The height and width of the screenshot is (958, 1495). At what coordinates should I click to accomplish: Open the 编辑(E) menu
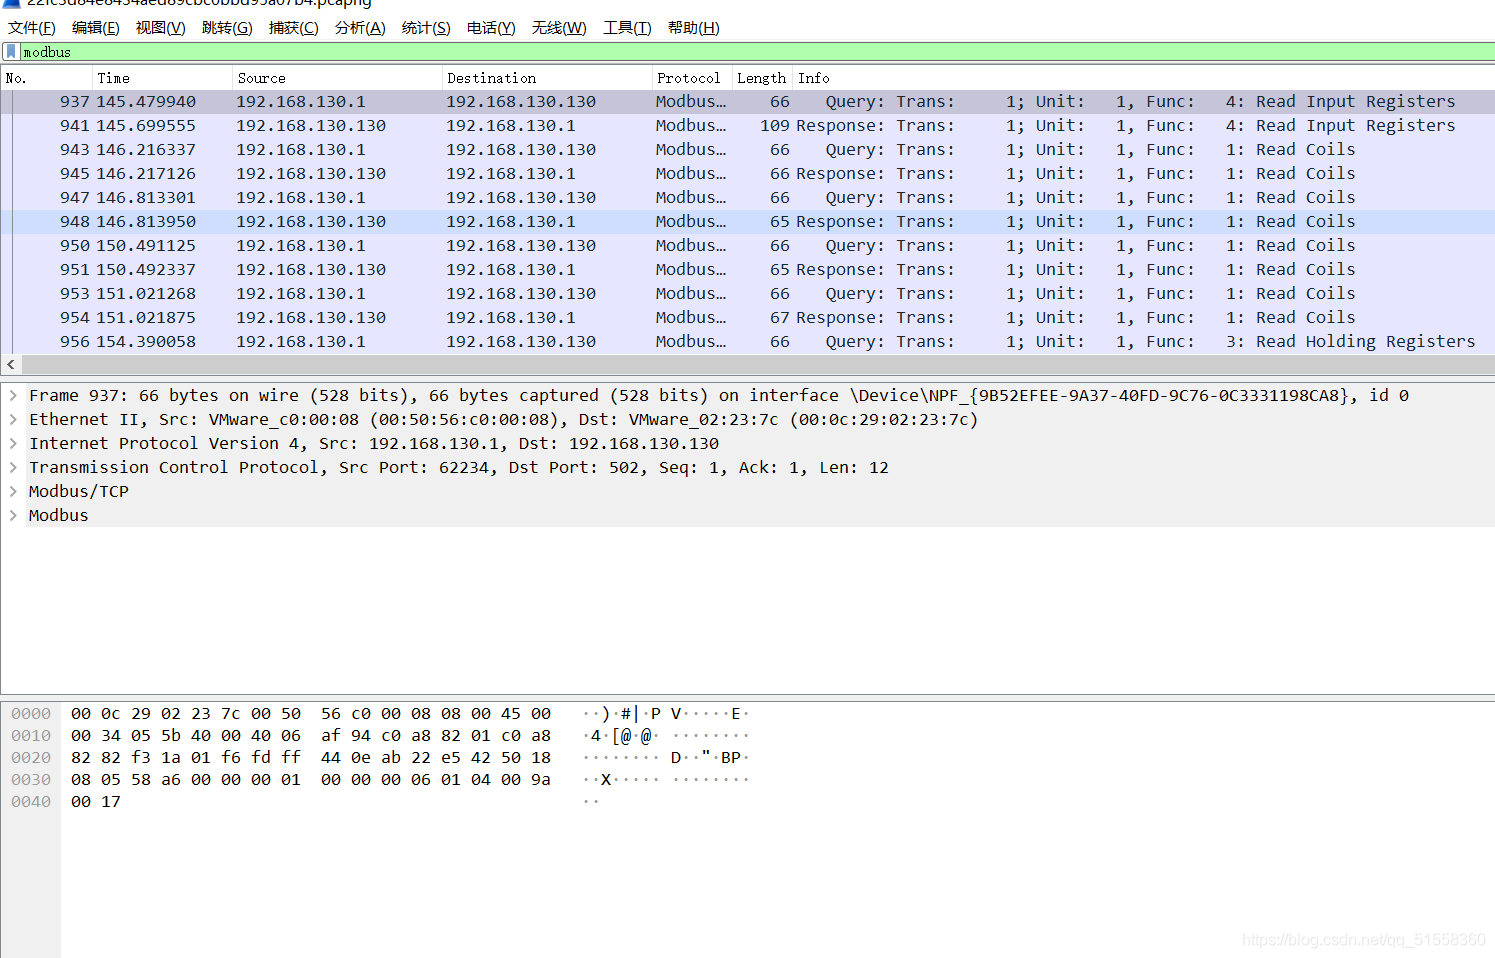96,28
